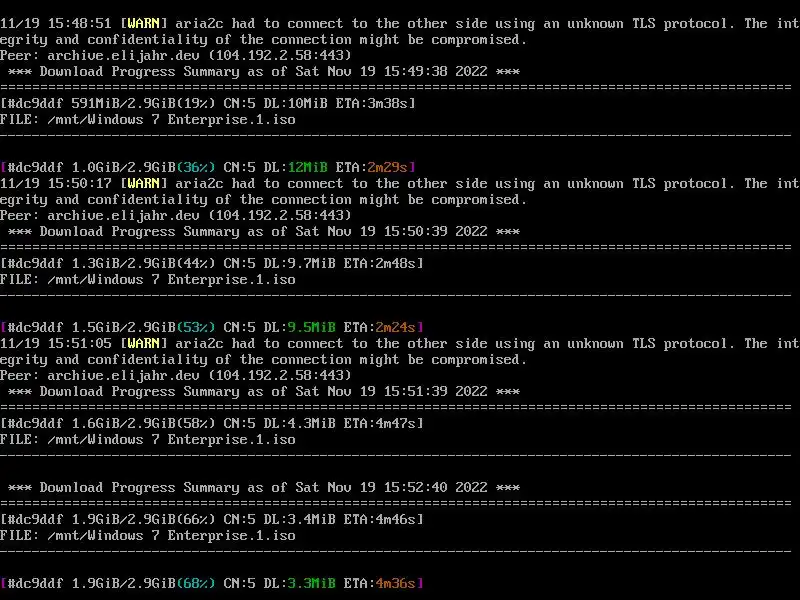Screen dimensions: 800x600
Task: Select the green DL:12MiB speed
Action: (x=295, y=167)
